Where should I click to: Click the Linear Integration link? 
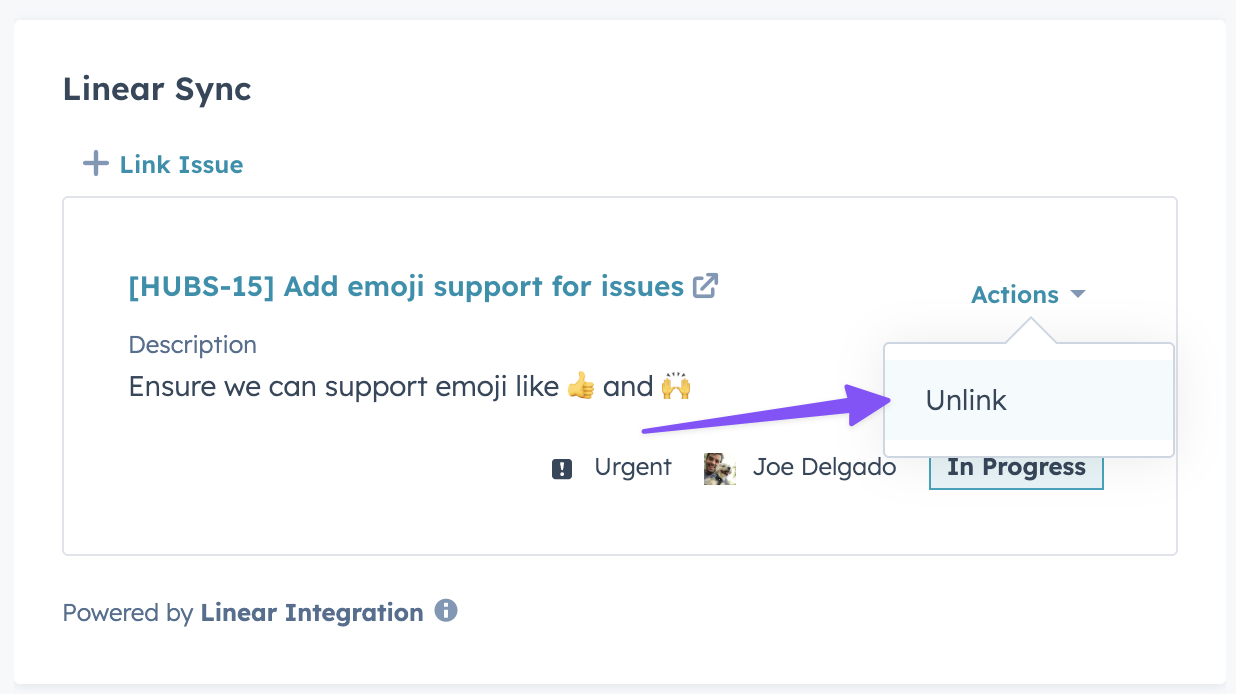click(x=312, y=612)
